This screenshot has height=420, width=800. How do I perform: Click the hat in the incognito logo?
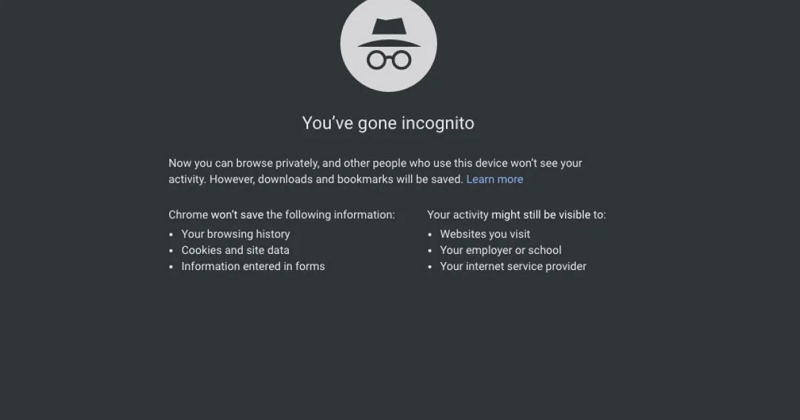(x=389, y=33)
